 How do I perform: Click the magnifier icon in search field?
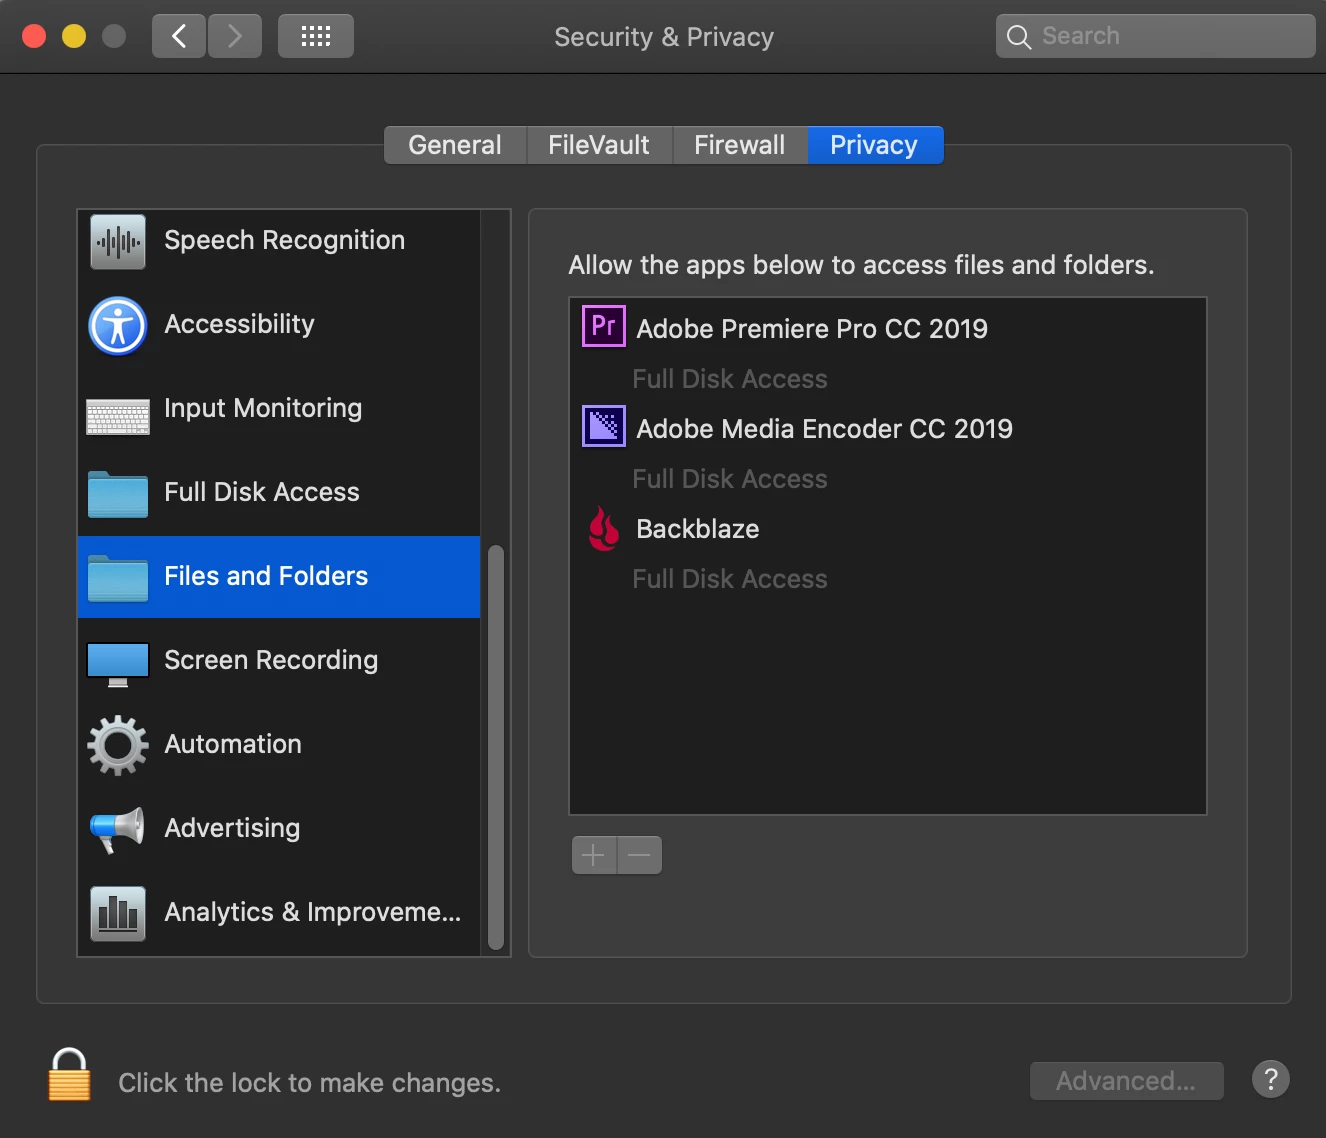(x=1018, y=37)
